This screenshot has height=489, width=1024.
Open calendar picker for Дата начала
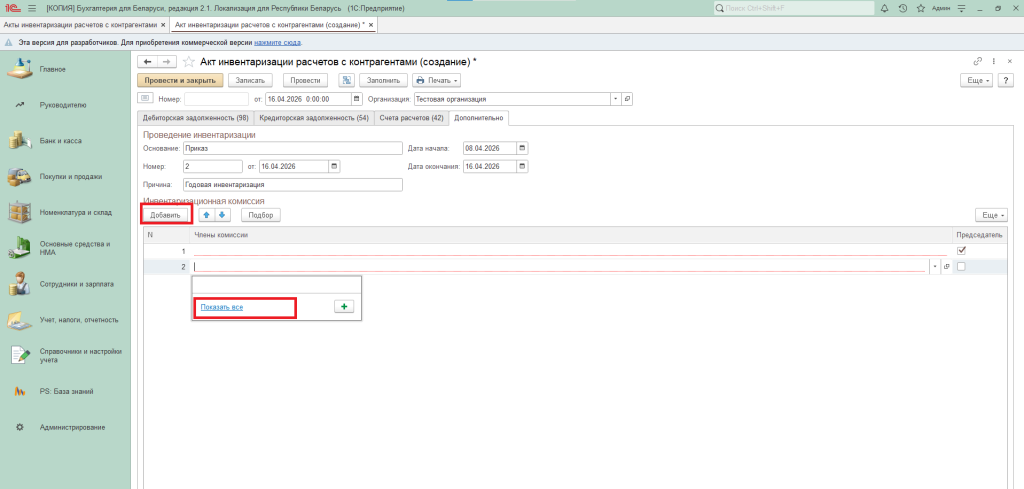(521, 148)
